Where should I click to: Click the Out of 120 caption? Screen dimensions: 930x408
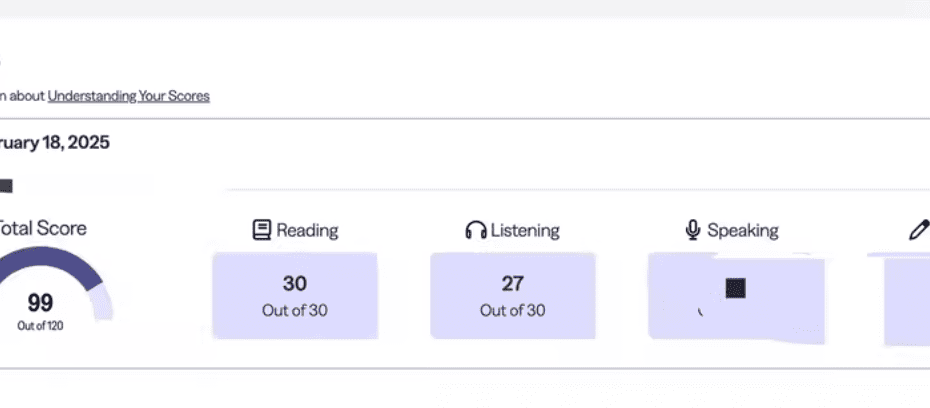(x=40, y=326)
